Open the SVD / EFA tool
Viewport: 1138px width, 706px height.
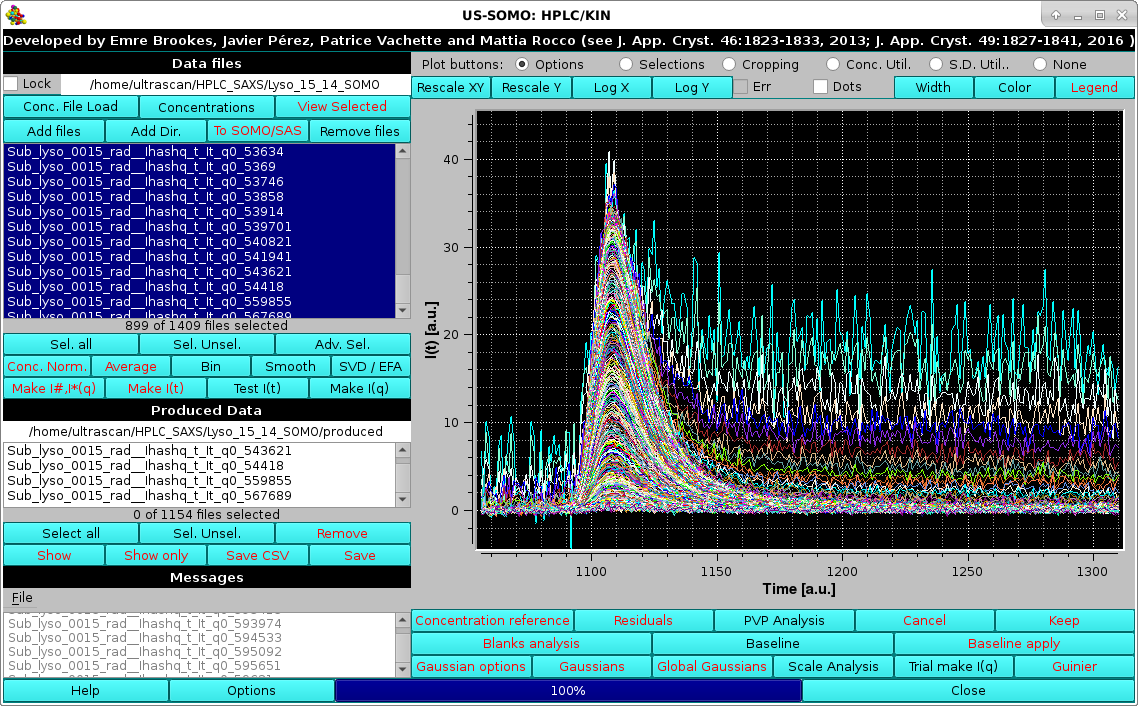369,366
